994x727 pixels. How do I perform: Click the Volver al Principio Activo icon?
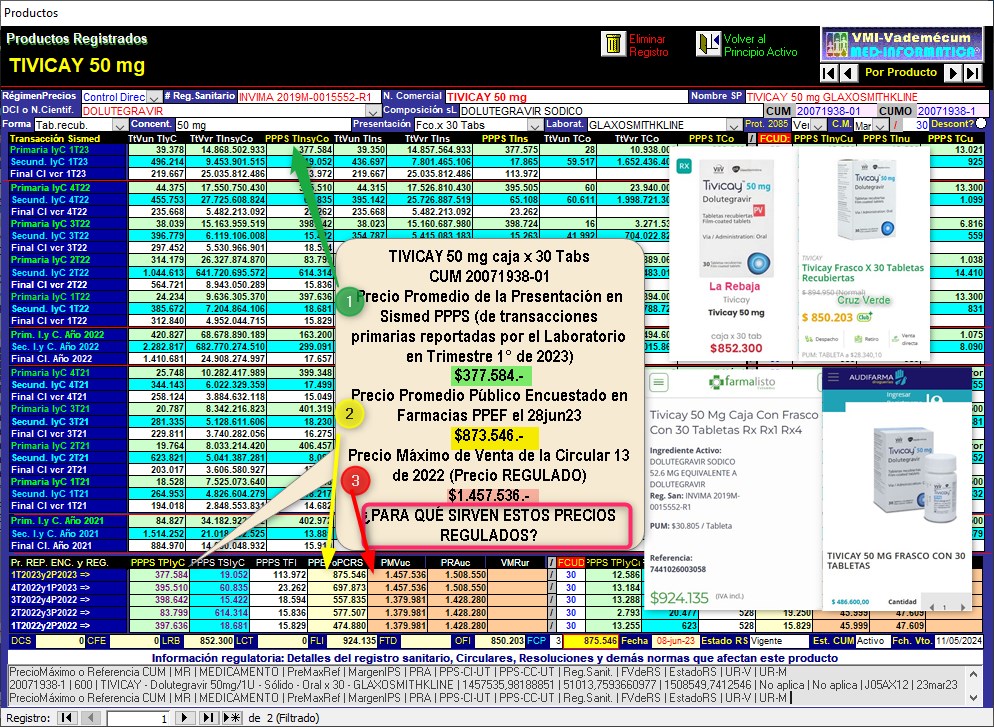(x=709, y=44)
